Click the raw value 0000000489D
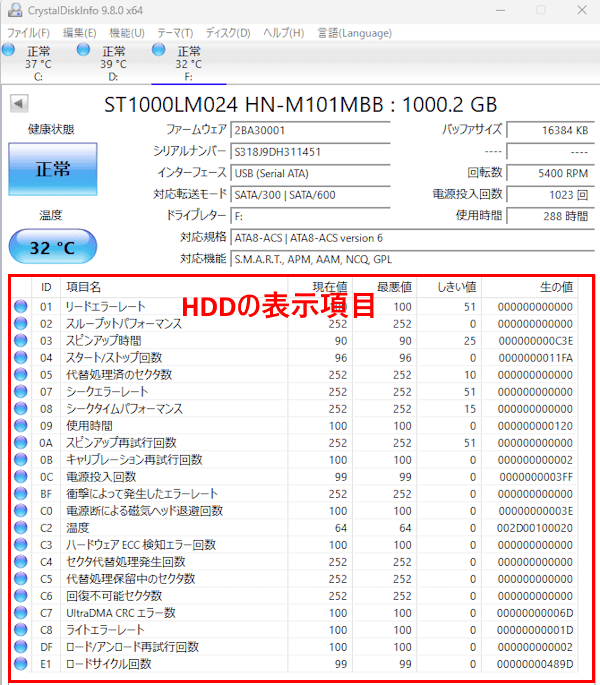Image resolution: width=600 pixels, height=685 pixels. pyautogui.click(x=534, y=664)
